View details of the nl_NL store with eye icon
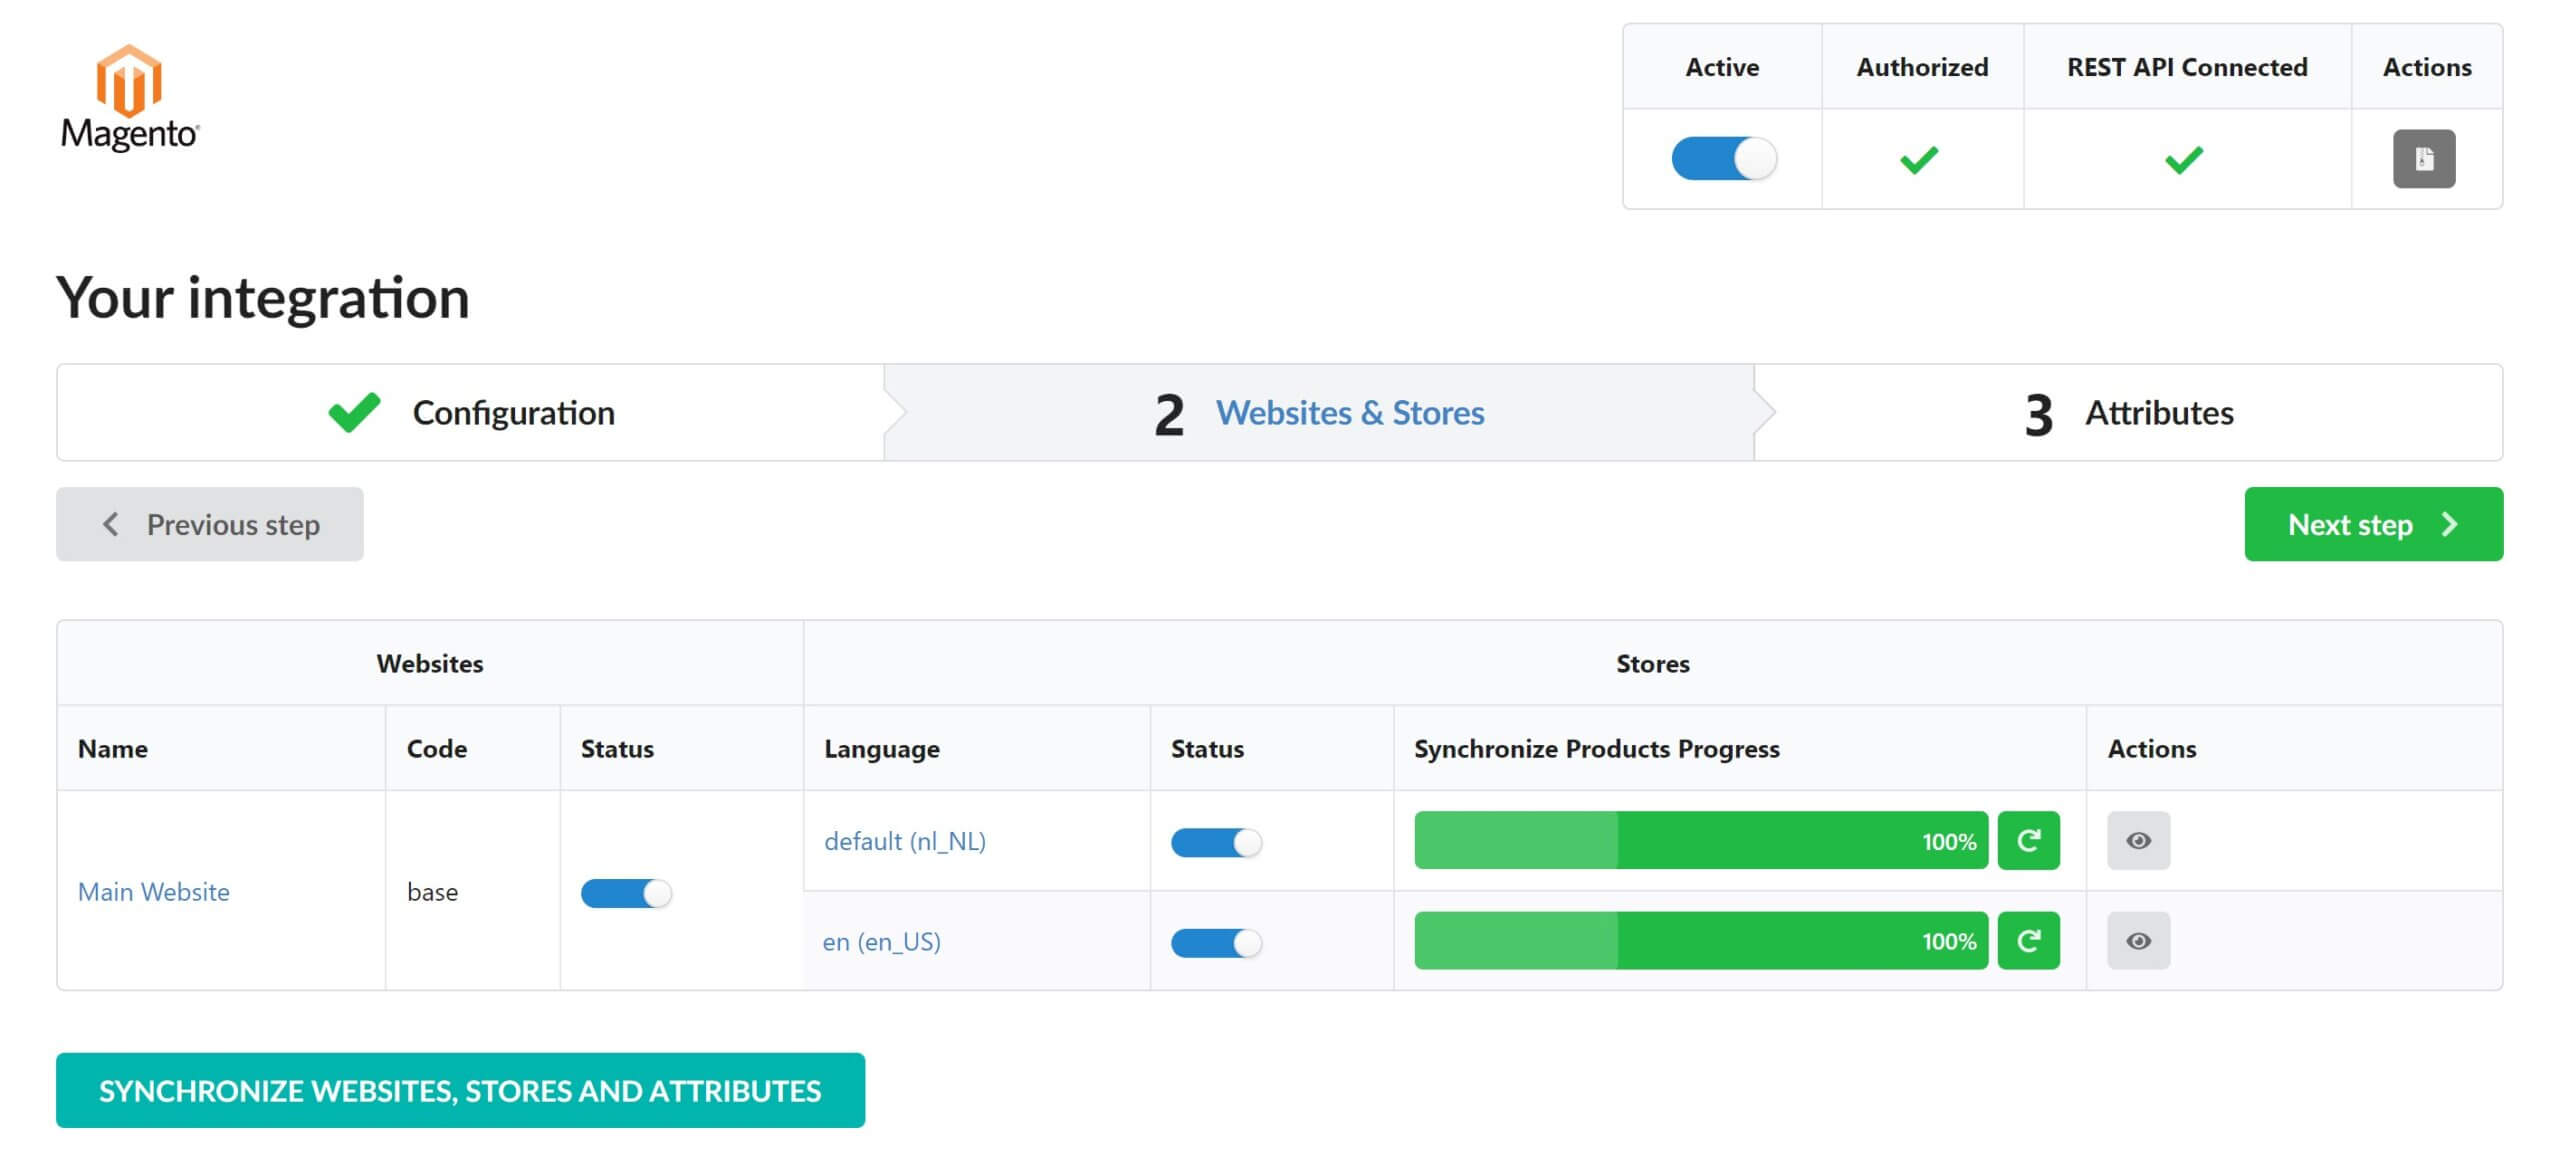 point(2137,841)
